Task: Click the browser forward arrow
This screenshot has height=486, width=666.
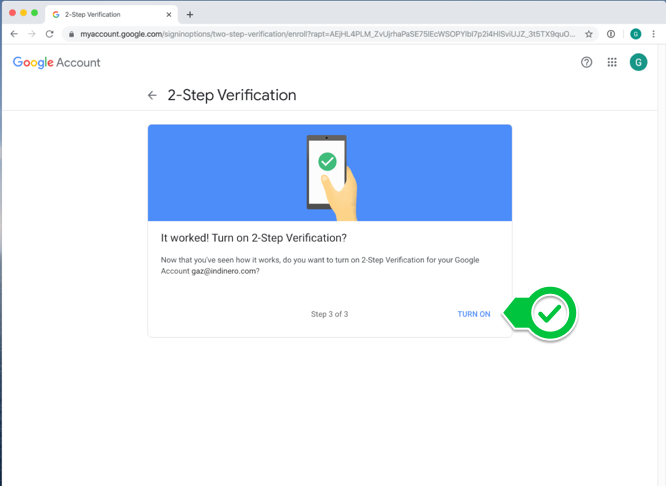Action: click(x=32, y=34)
